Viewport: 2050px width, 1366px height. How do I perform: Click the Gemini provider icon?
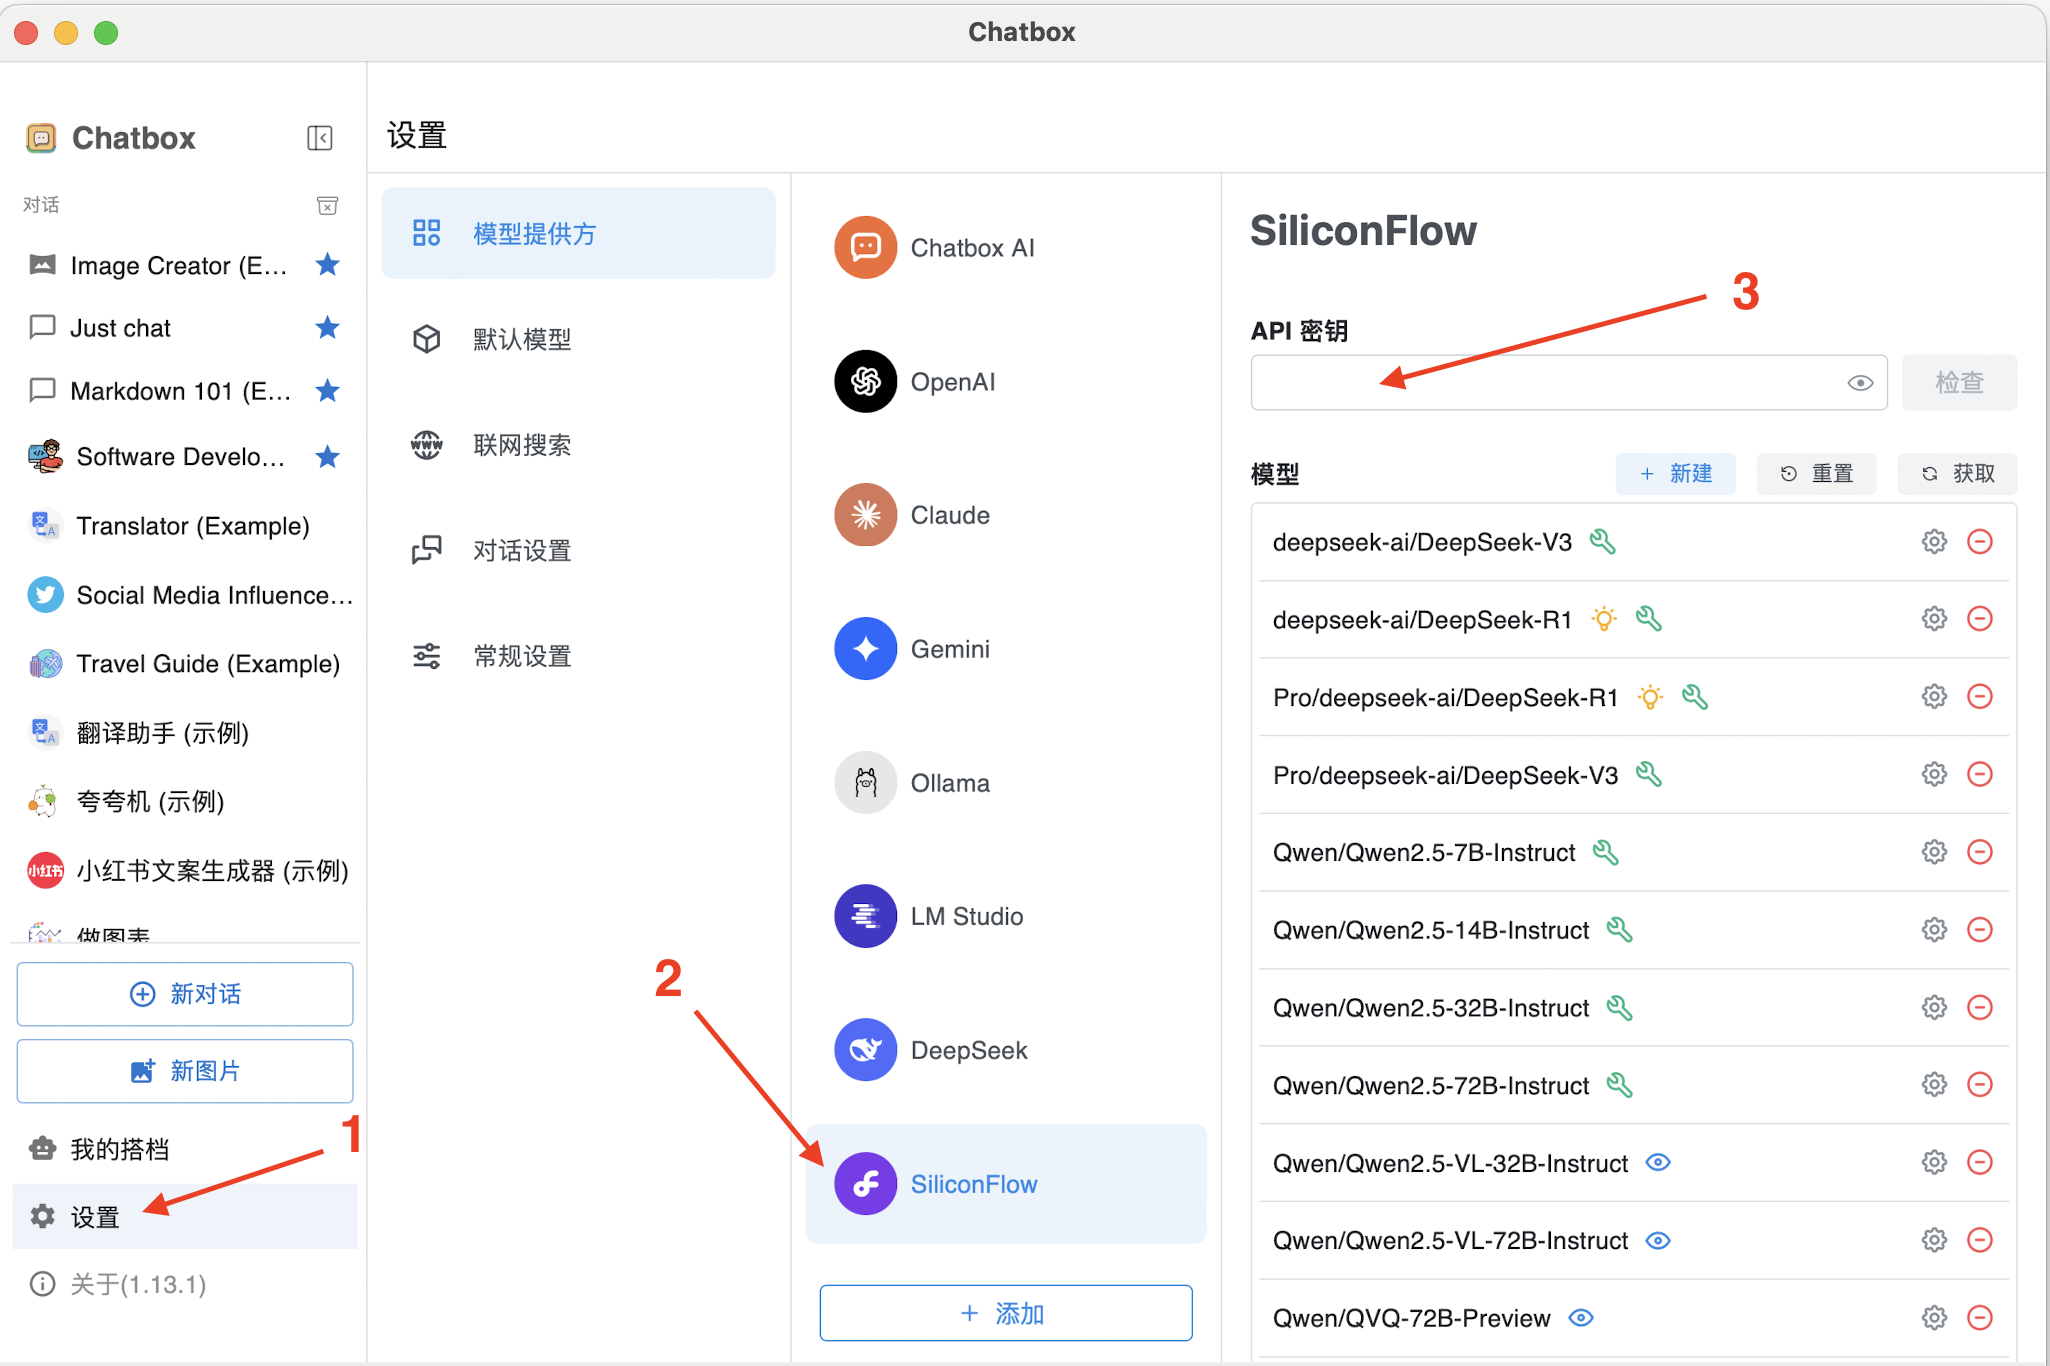point(866,649)
